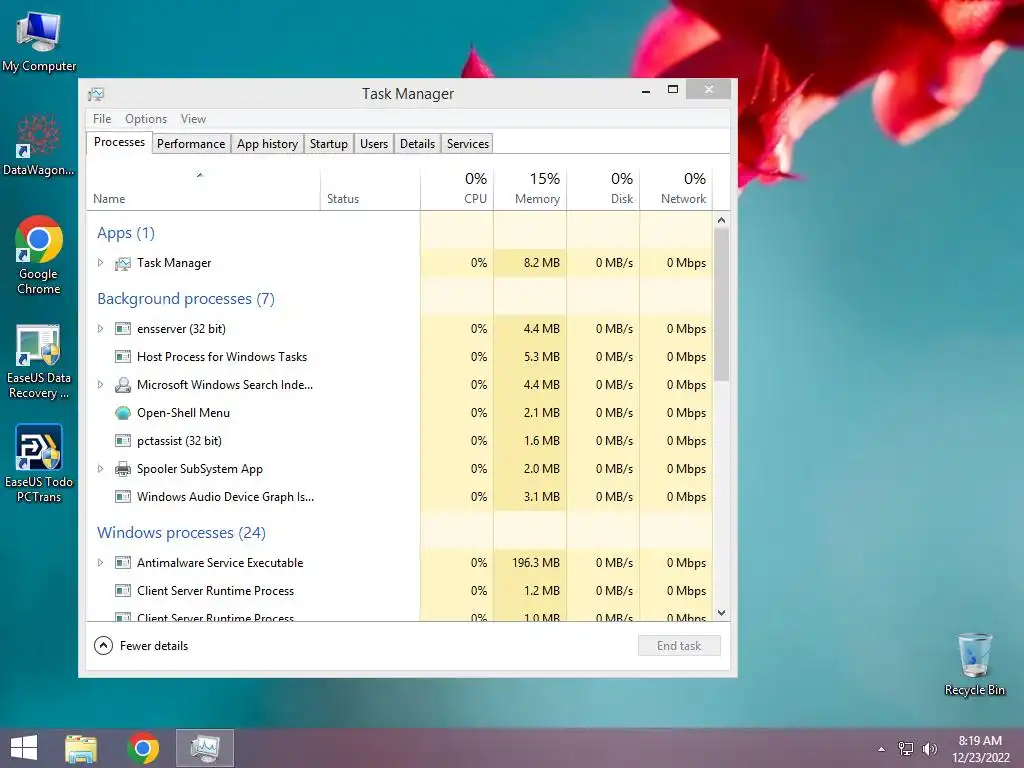
Task: Click the 3.1 MB memory value
Action: coord(542,497)
